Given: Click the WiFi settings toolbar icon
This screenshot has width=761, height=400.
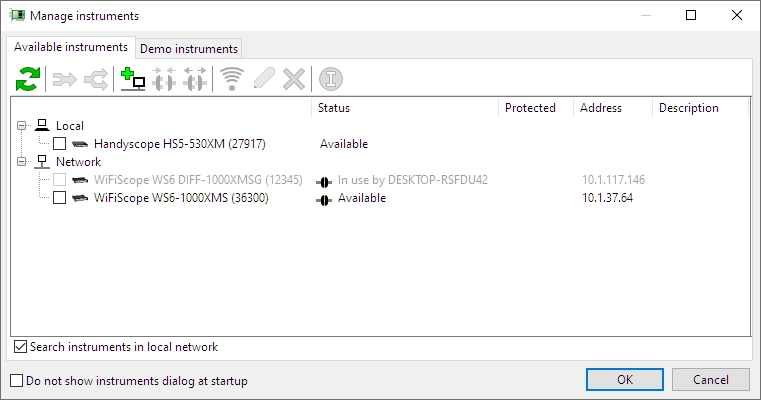Looking at the screenshot, I should (232, 78).
